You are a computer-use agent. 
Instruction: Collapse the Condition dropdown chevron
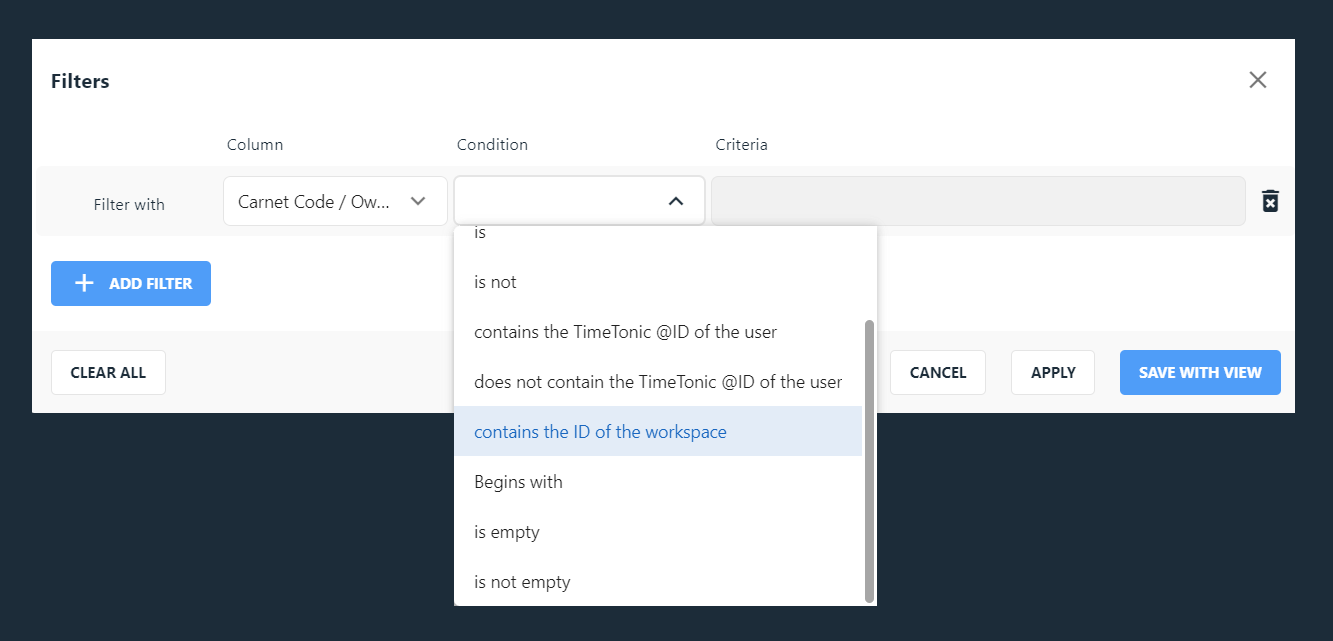676,201
